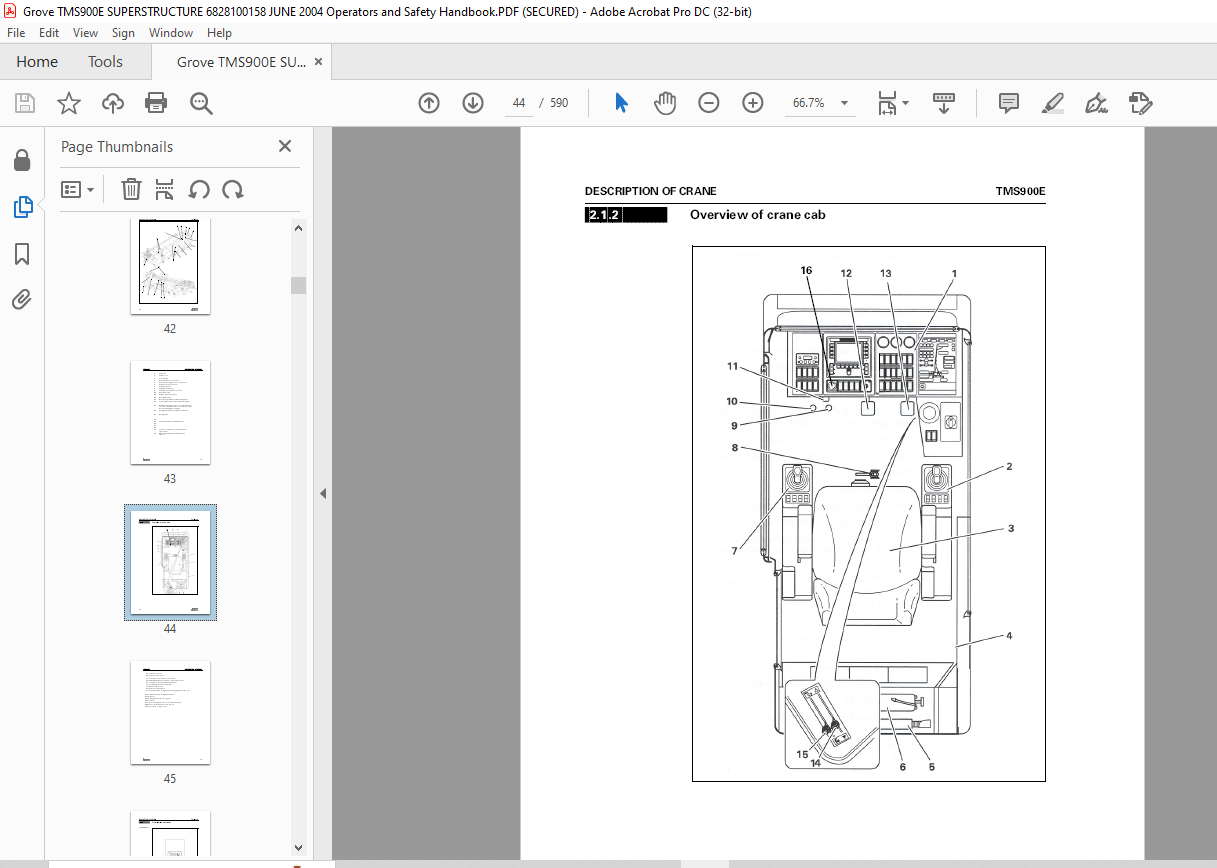Zoom out with the minus icon
Image resolution: width=1217 pixels, height=868 pixels.
(x=709, y=103)
